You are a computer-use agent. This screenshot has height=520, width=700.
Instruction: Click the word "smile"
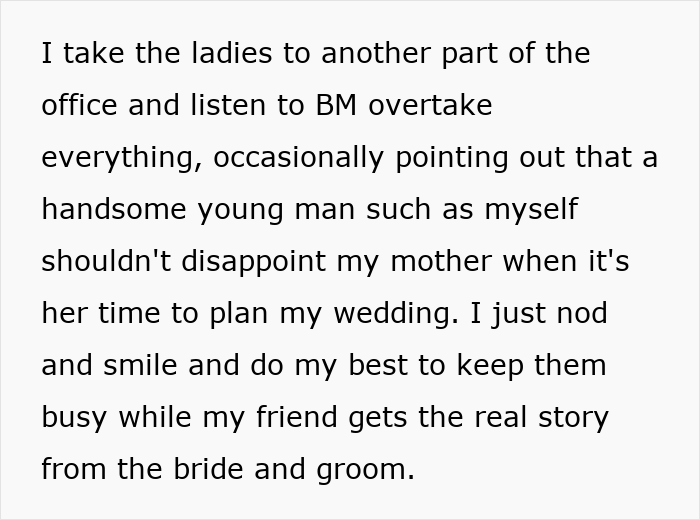150,366
